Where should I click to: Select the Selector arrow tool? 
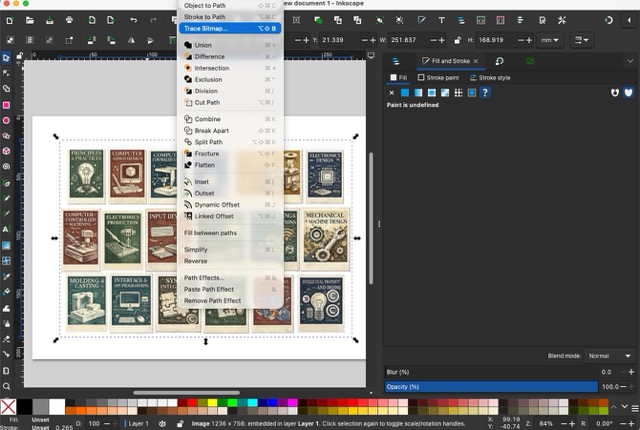(x=6, y=57)
